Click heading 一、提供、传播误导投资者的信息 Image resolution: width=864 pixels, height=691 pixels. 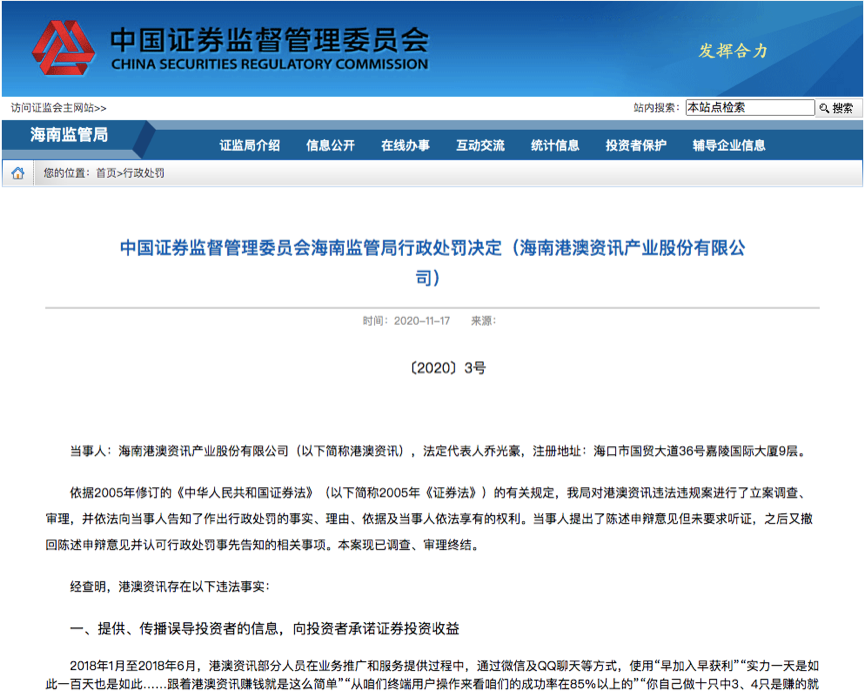click(264, 629)
